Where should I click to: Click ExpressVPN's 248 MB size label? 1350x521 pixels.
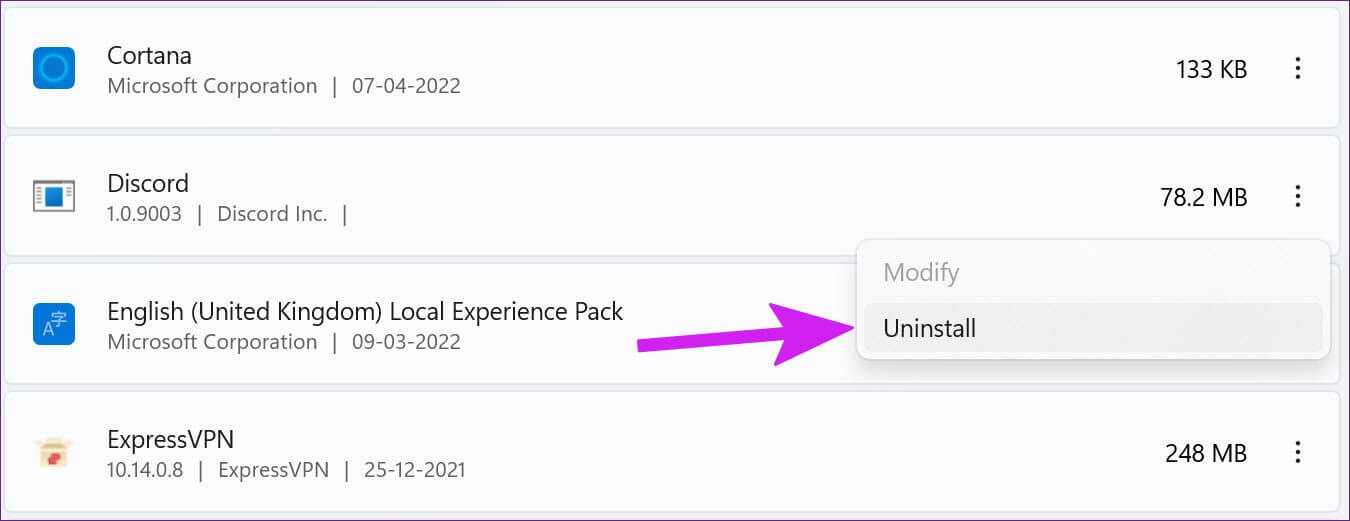pos(1206,453)
